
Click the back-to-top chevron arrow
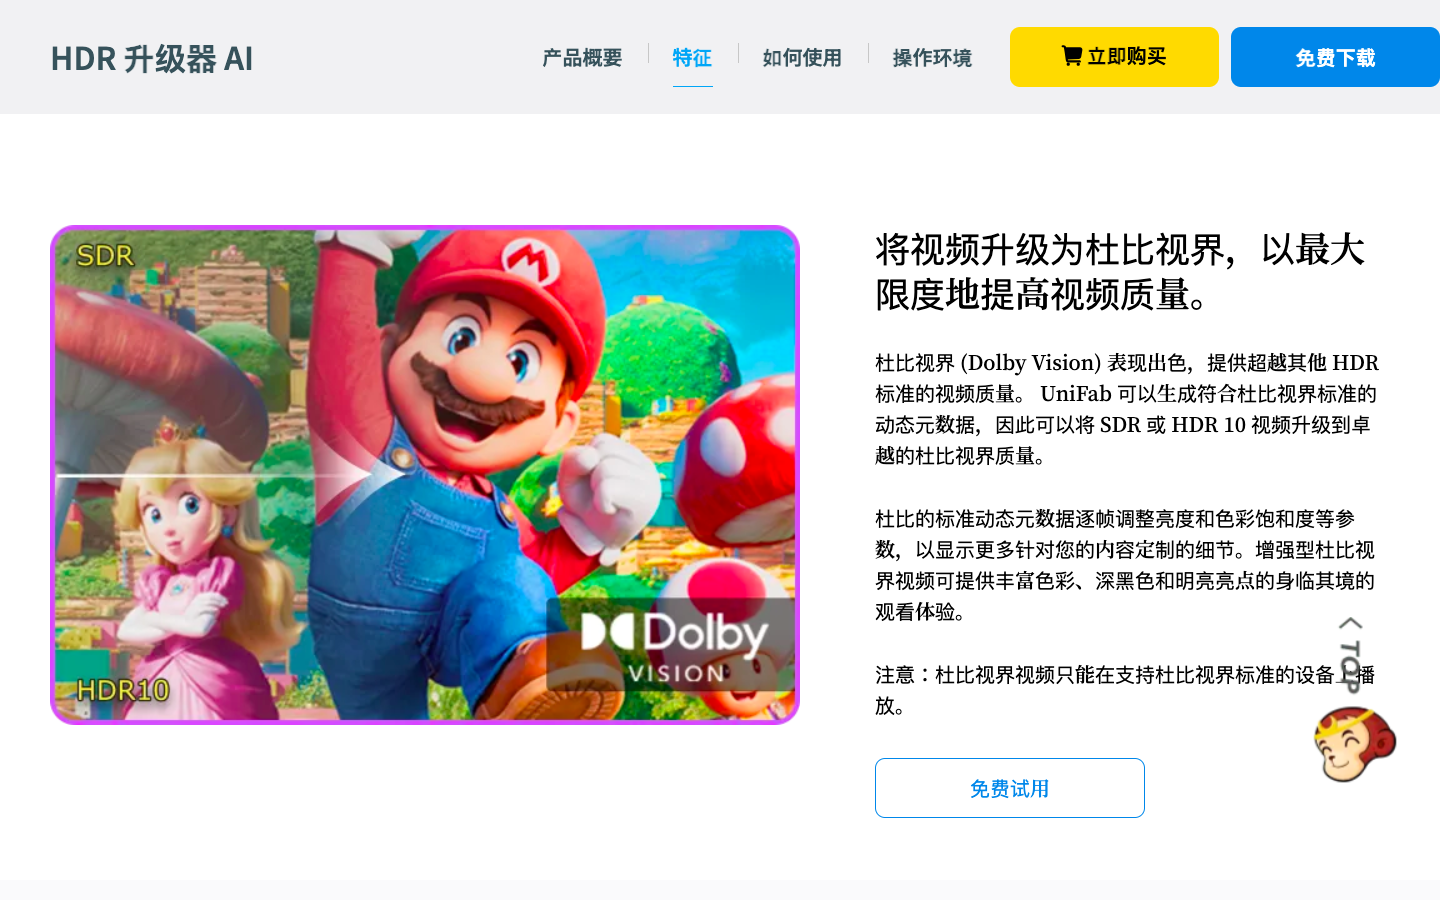1350,623
